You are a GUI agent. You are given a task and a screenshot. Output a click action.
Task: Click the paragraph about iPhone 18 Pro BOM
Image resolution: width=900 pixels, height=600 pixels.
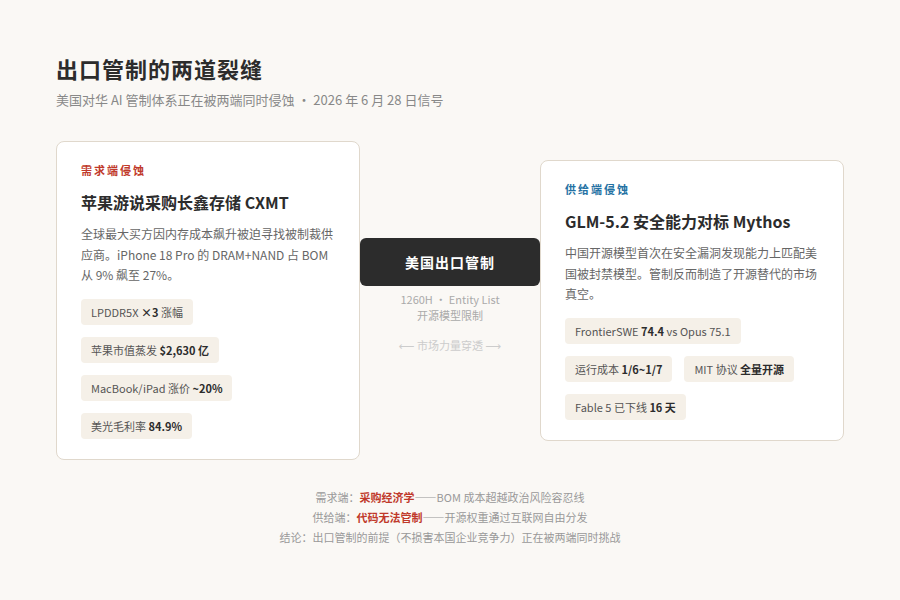pos(207,255)
